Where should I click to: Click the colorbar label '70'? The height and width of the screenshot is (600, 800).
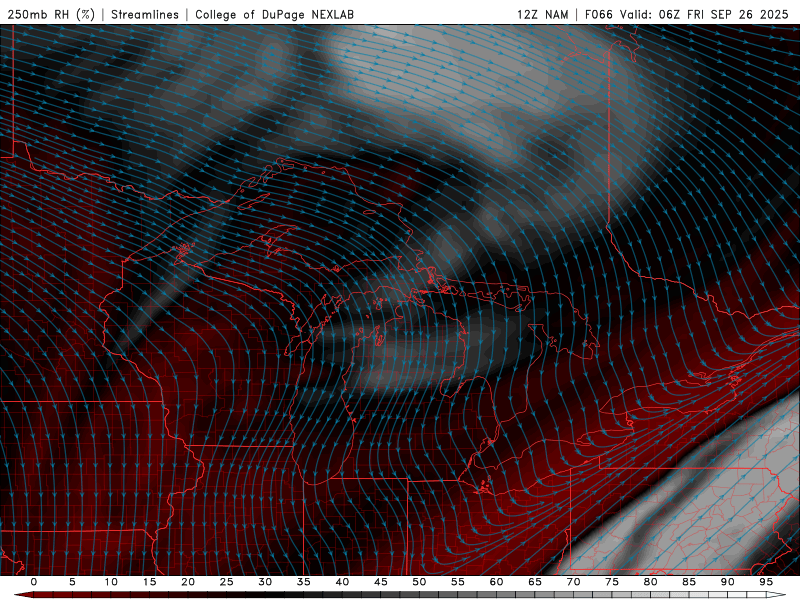coord(573,582)
